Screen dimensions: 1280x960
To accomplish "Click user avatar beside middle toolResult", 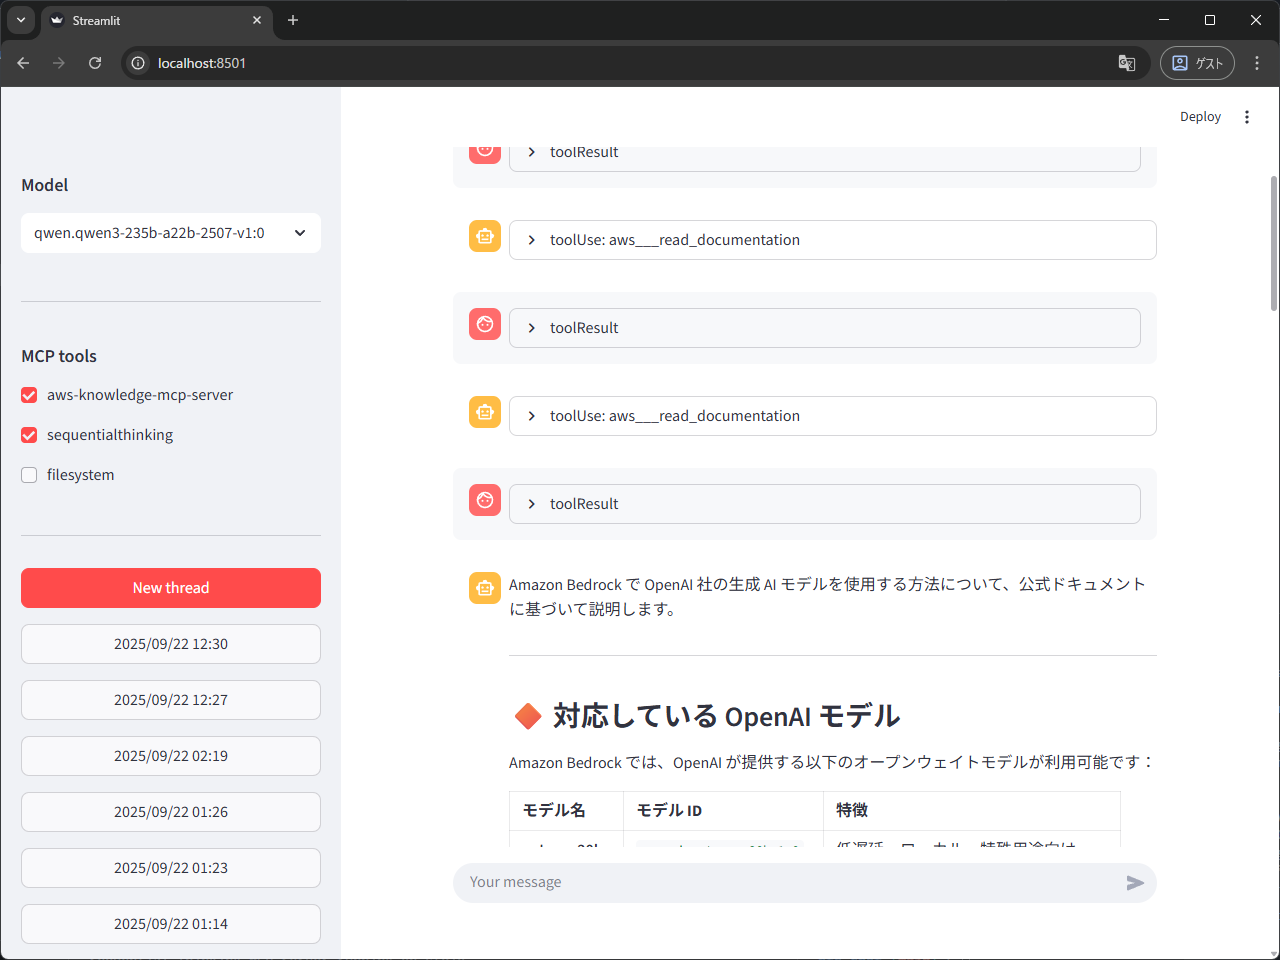I will click(485, 324).
